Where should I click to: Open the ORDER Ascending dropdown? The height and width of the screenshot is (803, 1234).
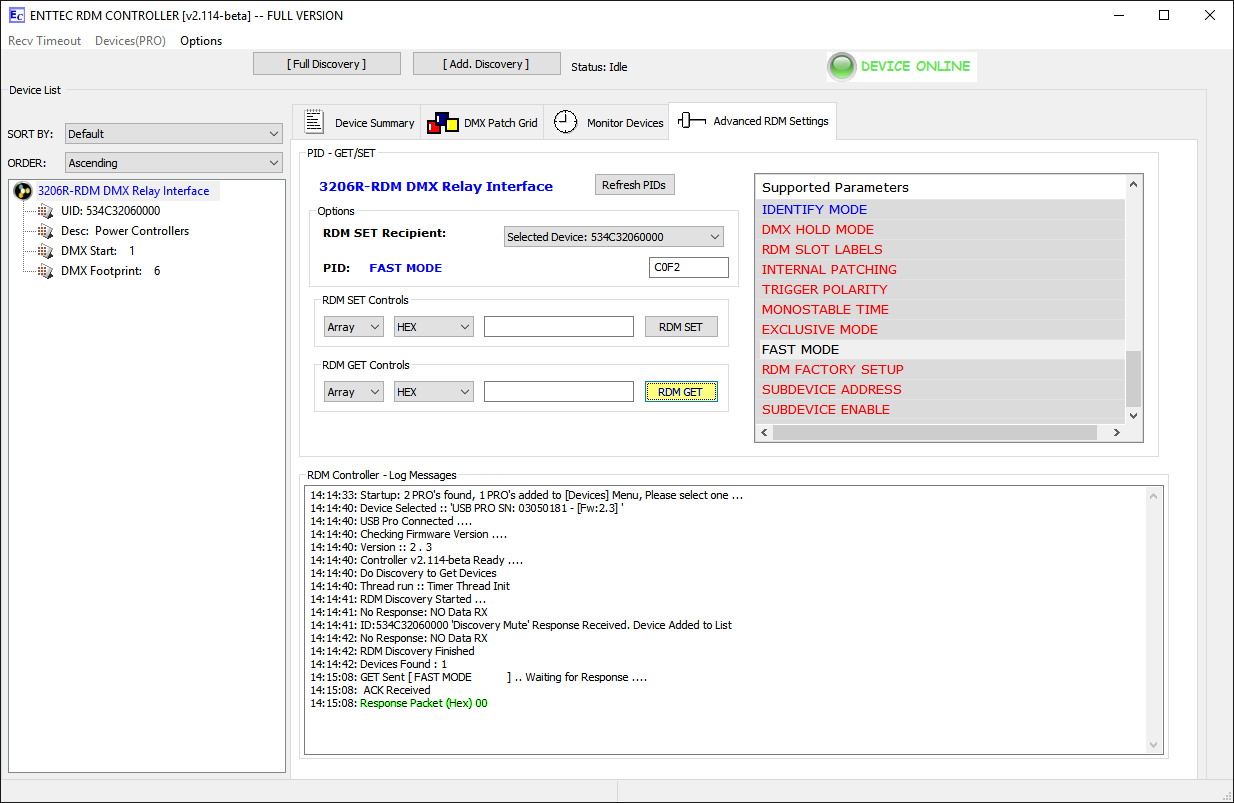[174, 163]
